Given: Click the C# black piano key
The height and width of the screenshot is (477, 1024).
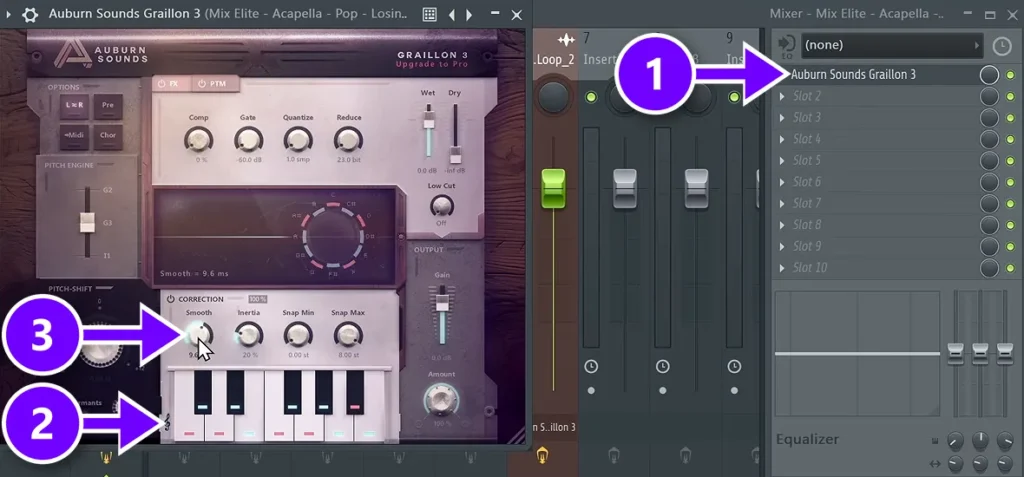Looking at the screenshot, I should click(203, 393).
